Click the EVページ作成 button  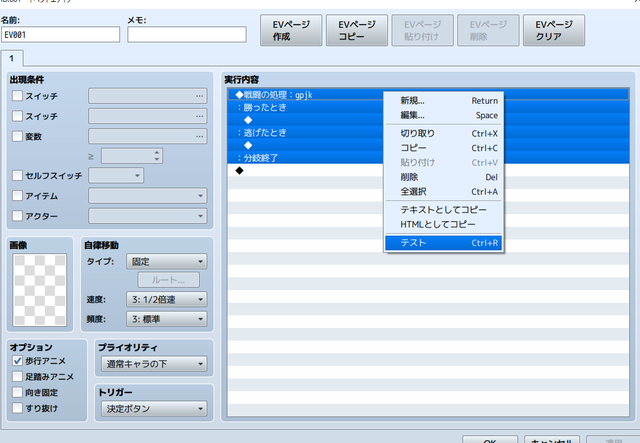(291, 30)
